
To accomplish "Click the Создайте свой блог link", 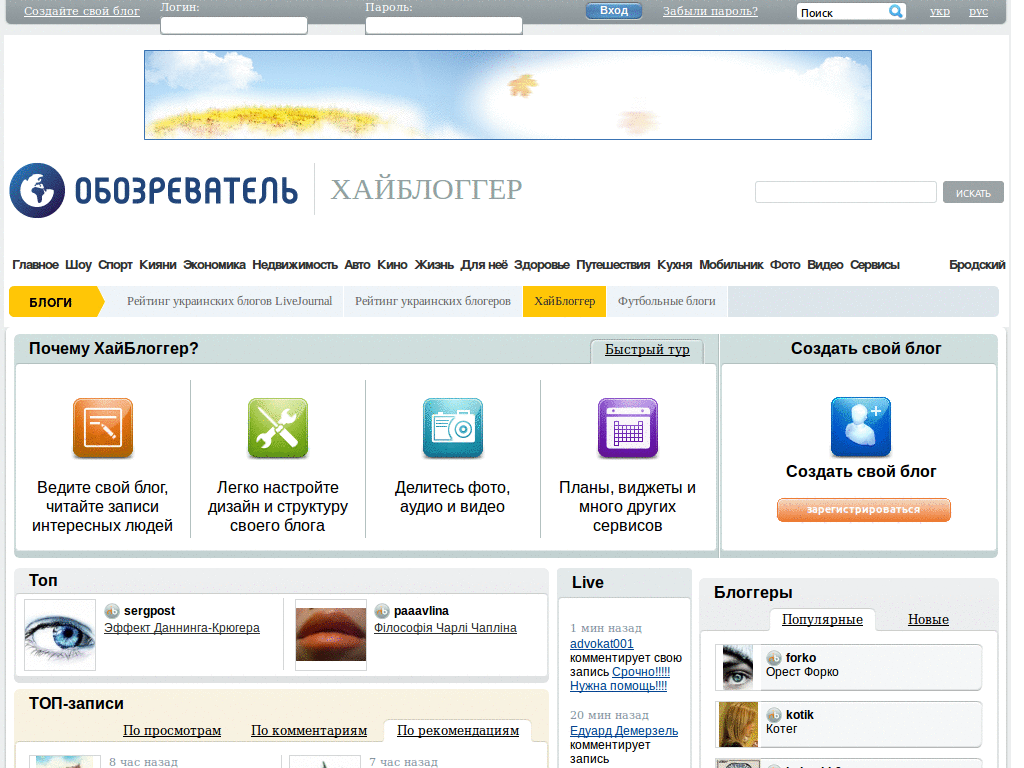I will [x=82, y=11].
